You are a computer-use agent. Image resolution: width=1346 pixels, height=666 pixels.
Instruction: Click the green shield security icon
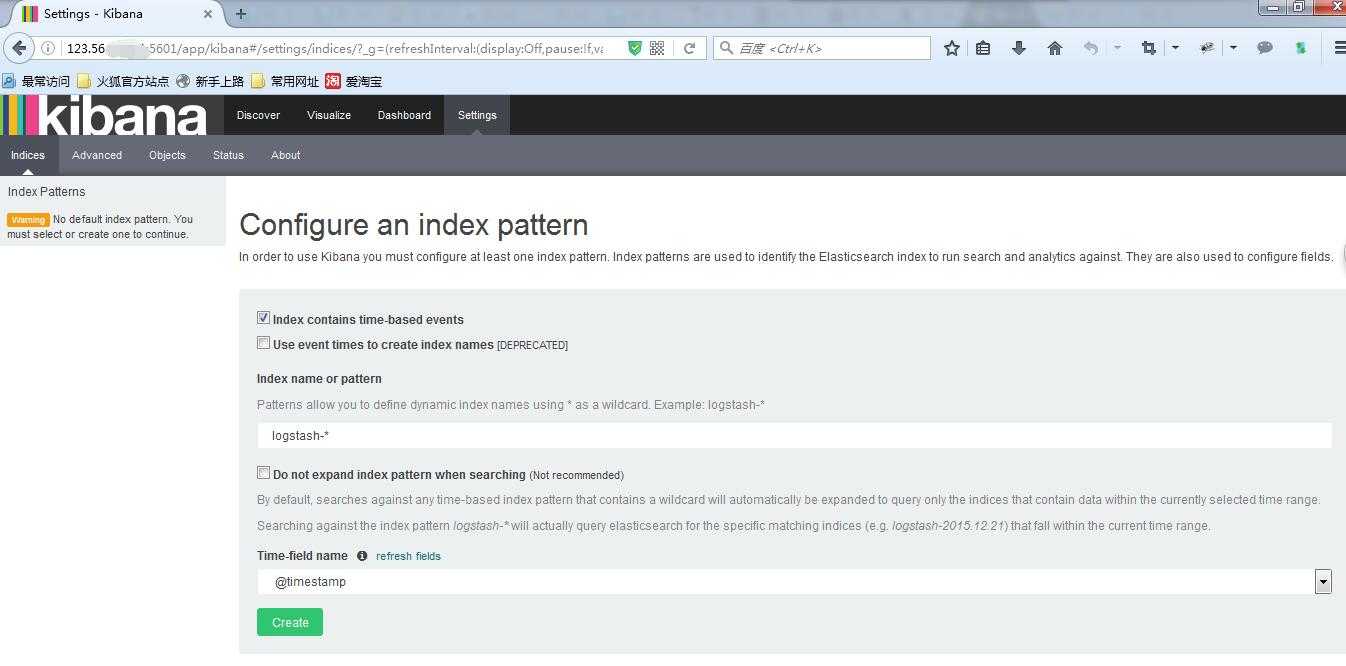pos(634,48)
